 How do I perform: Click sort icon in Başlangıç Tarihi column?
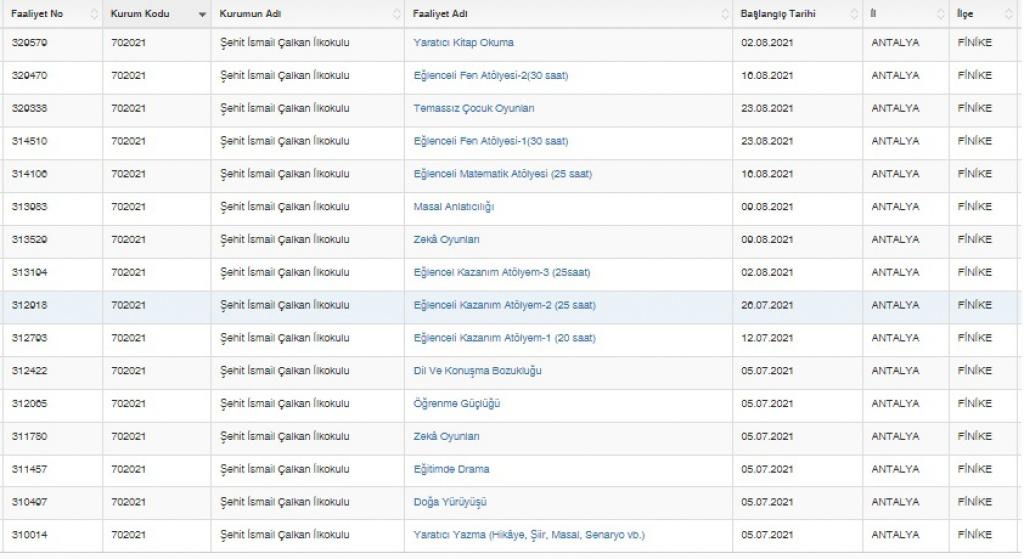[x=853, y=14]
